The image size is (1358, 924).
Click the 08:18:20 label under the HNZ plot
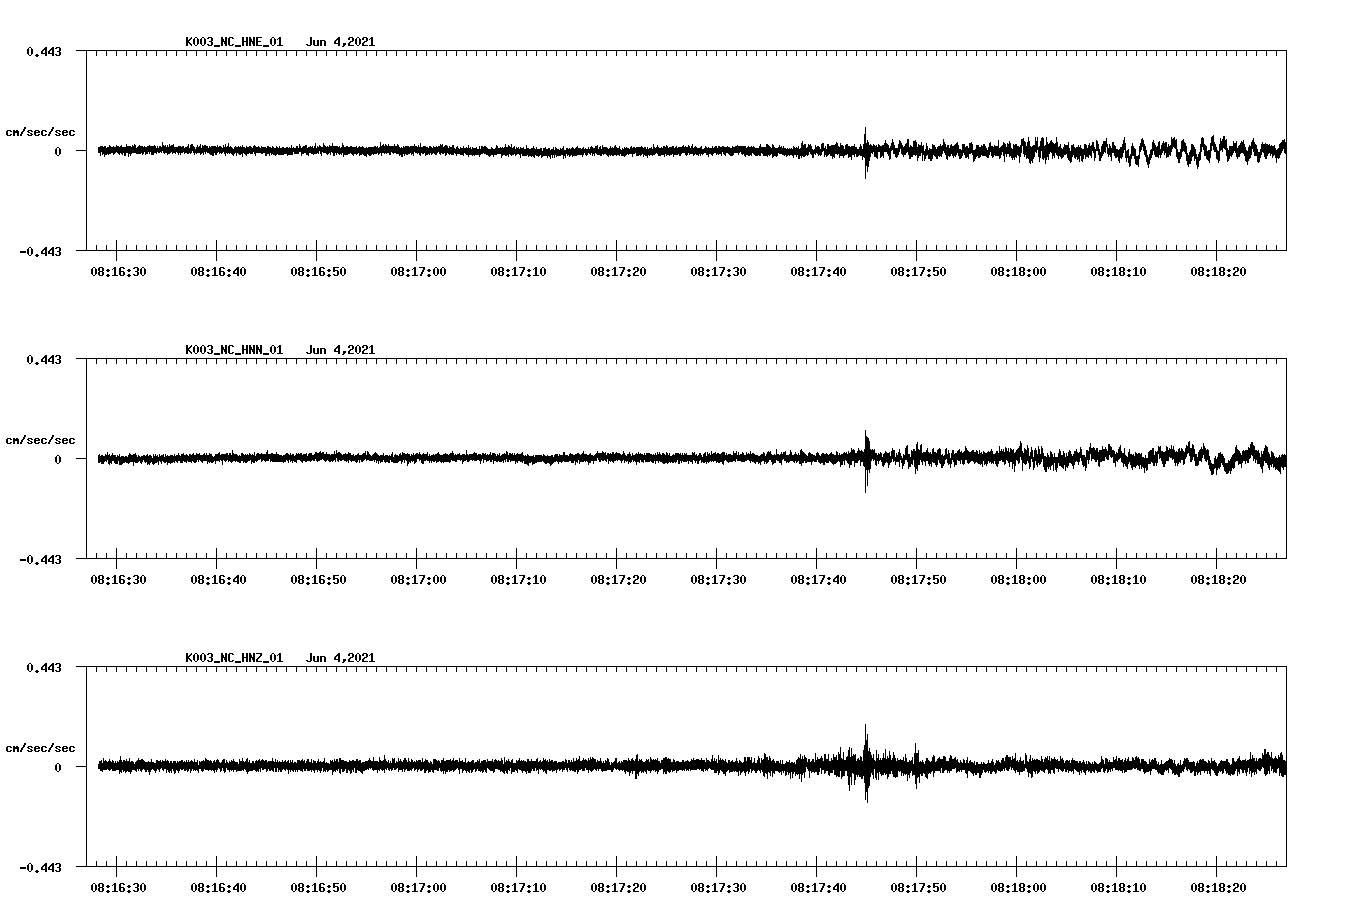click(1218, 887)
